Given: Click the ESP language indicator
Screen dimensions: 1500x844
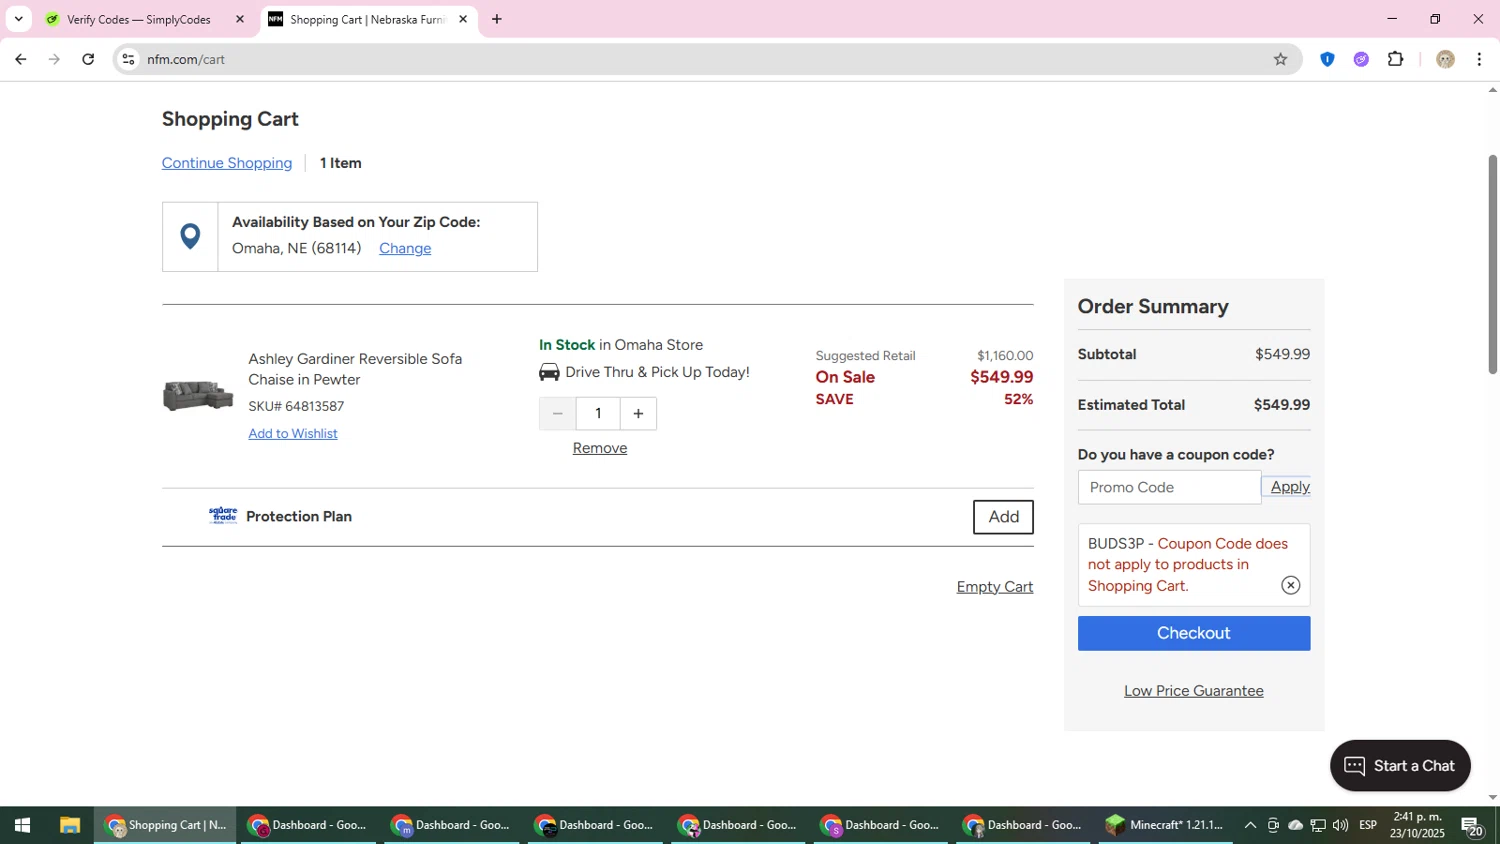Looking at the screenshot, I should click(1368, 825).
